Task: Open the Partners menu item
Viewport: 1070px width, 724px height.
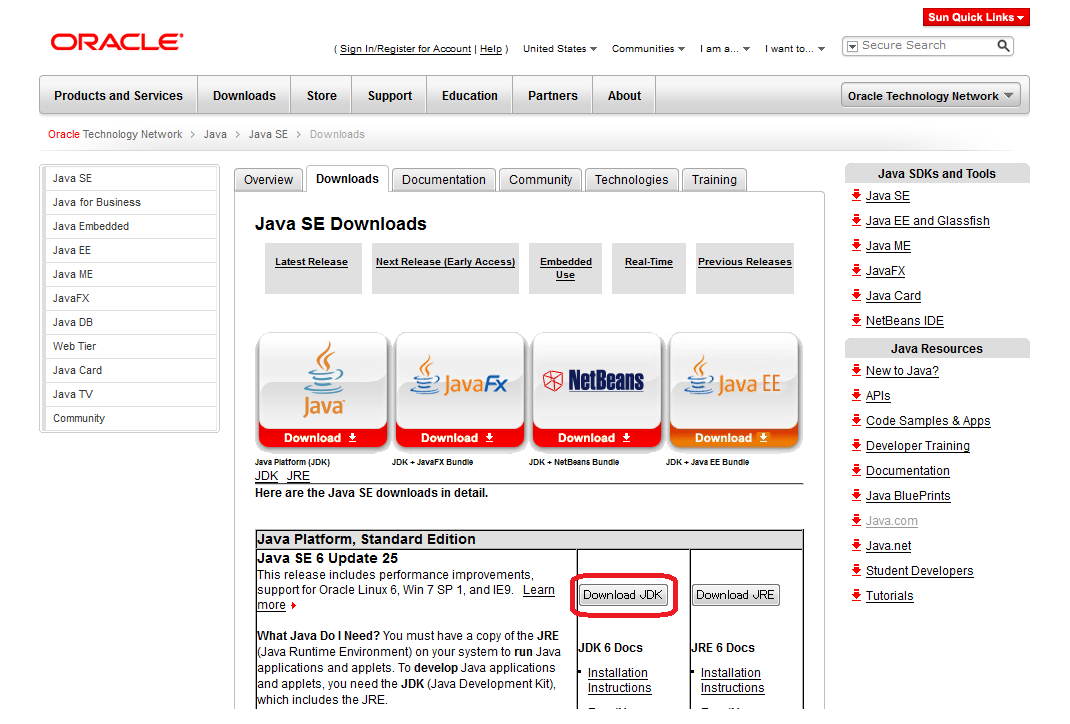Action: (x=553, y=96)
